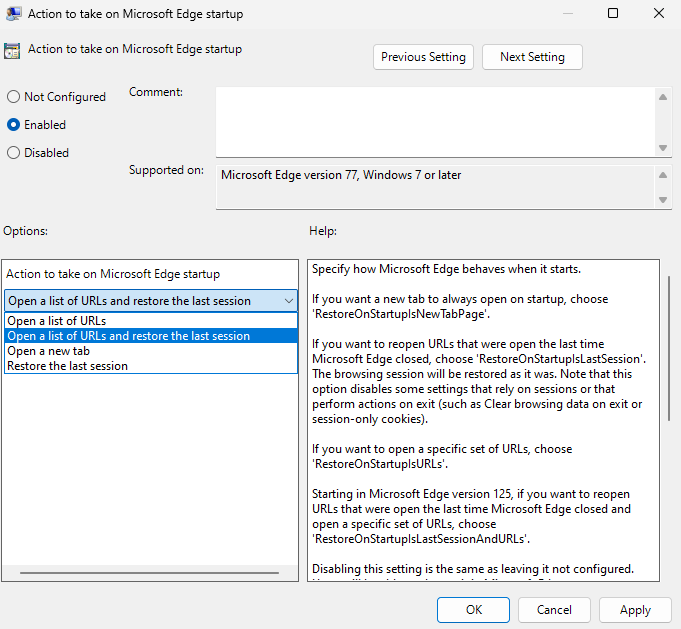Screen dimensions: 681x629
Task: Click the Comment box scroll down arrow
Action: pyautogui.click(x=663, y=148)
